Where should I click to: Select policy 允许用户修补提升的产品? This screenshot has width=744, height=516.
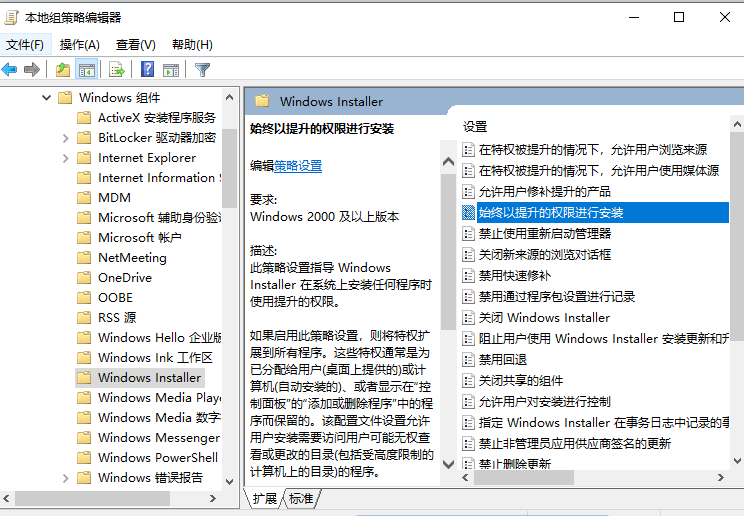(537, 191)
